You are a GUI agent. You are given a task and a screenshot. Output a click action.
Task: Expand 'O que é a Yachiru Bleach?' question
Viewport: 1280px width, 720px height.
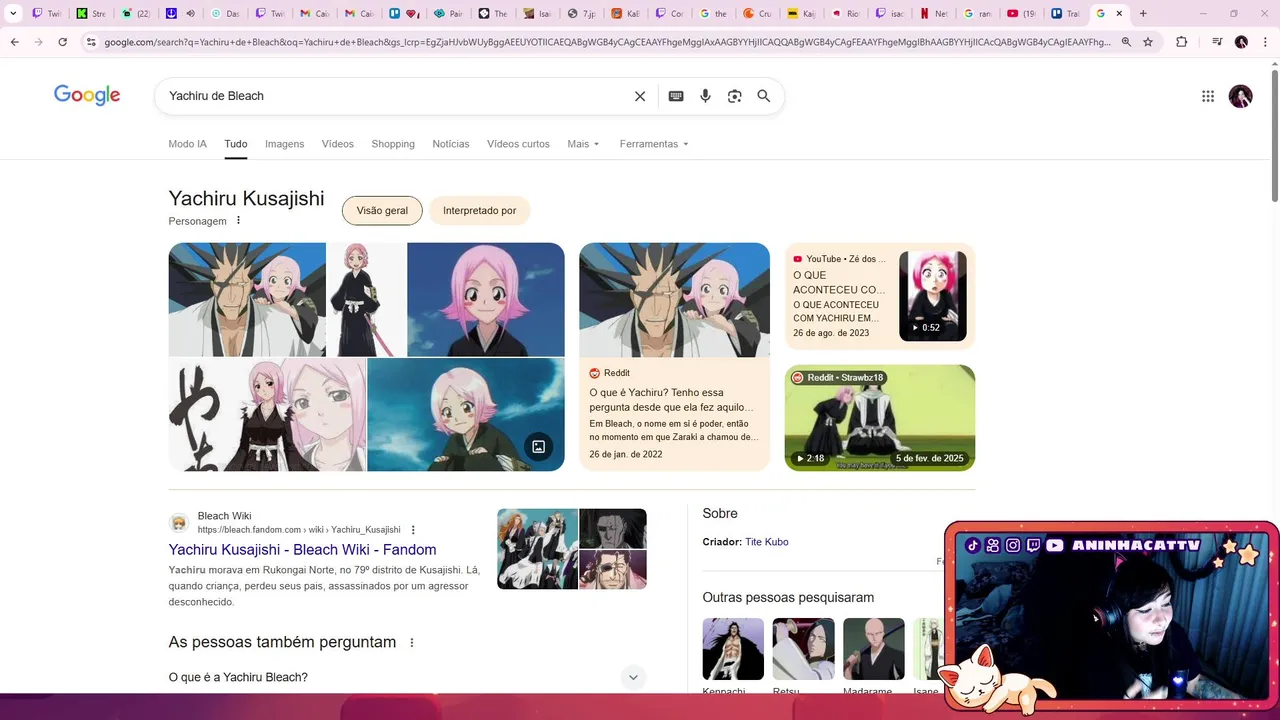tap(407, 677)
